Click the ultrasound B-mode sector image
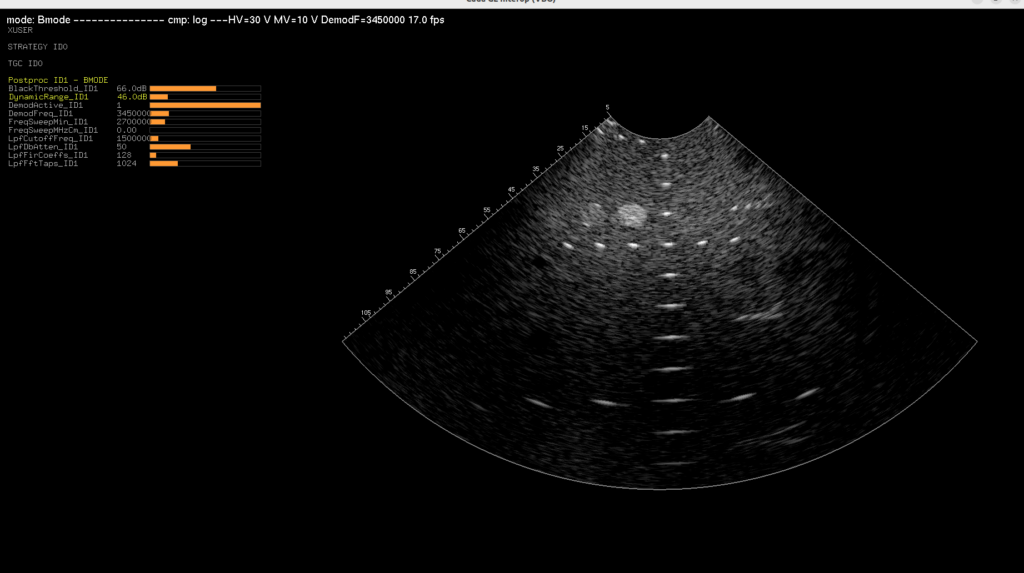Screen dimensions: 1024x573 tap(660, 302)
